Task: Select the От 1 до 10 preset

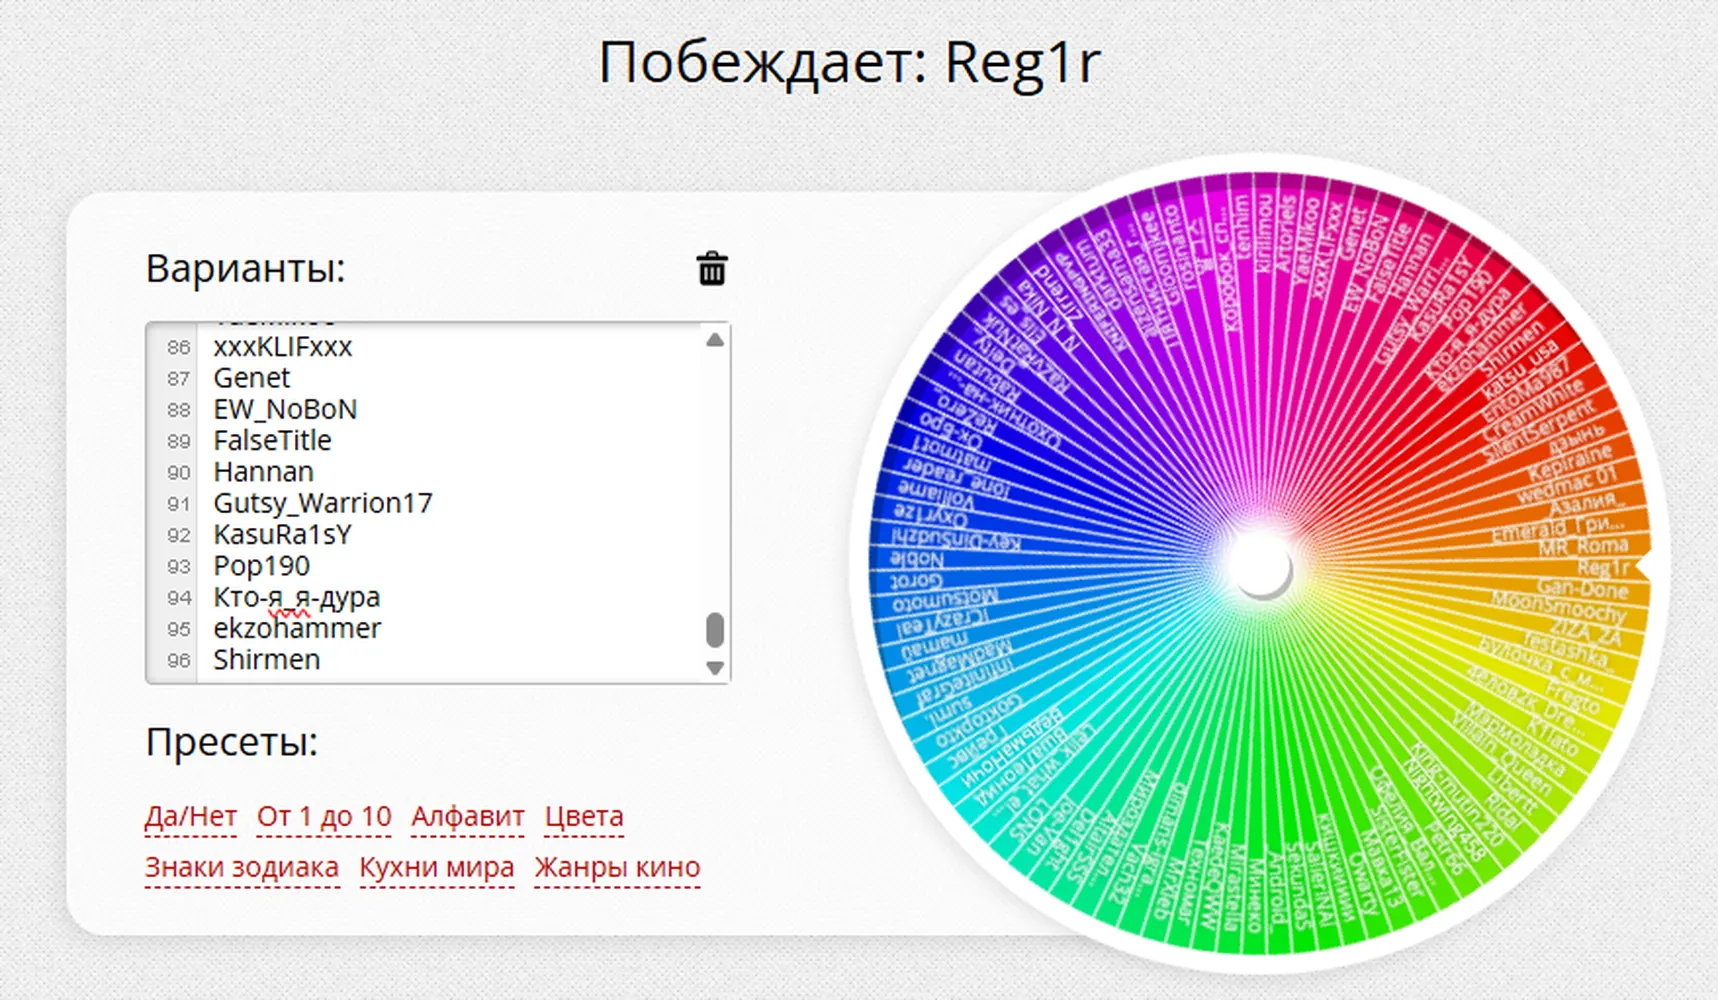Action: (x=324, y=816)
